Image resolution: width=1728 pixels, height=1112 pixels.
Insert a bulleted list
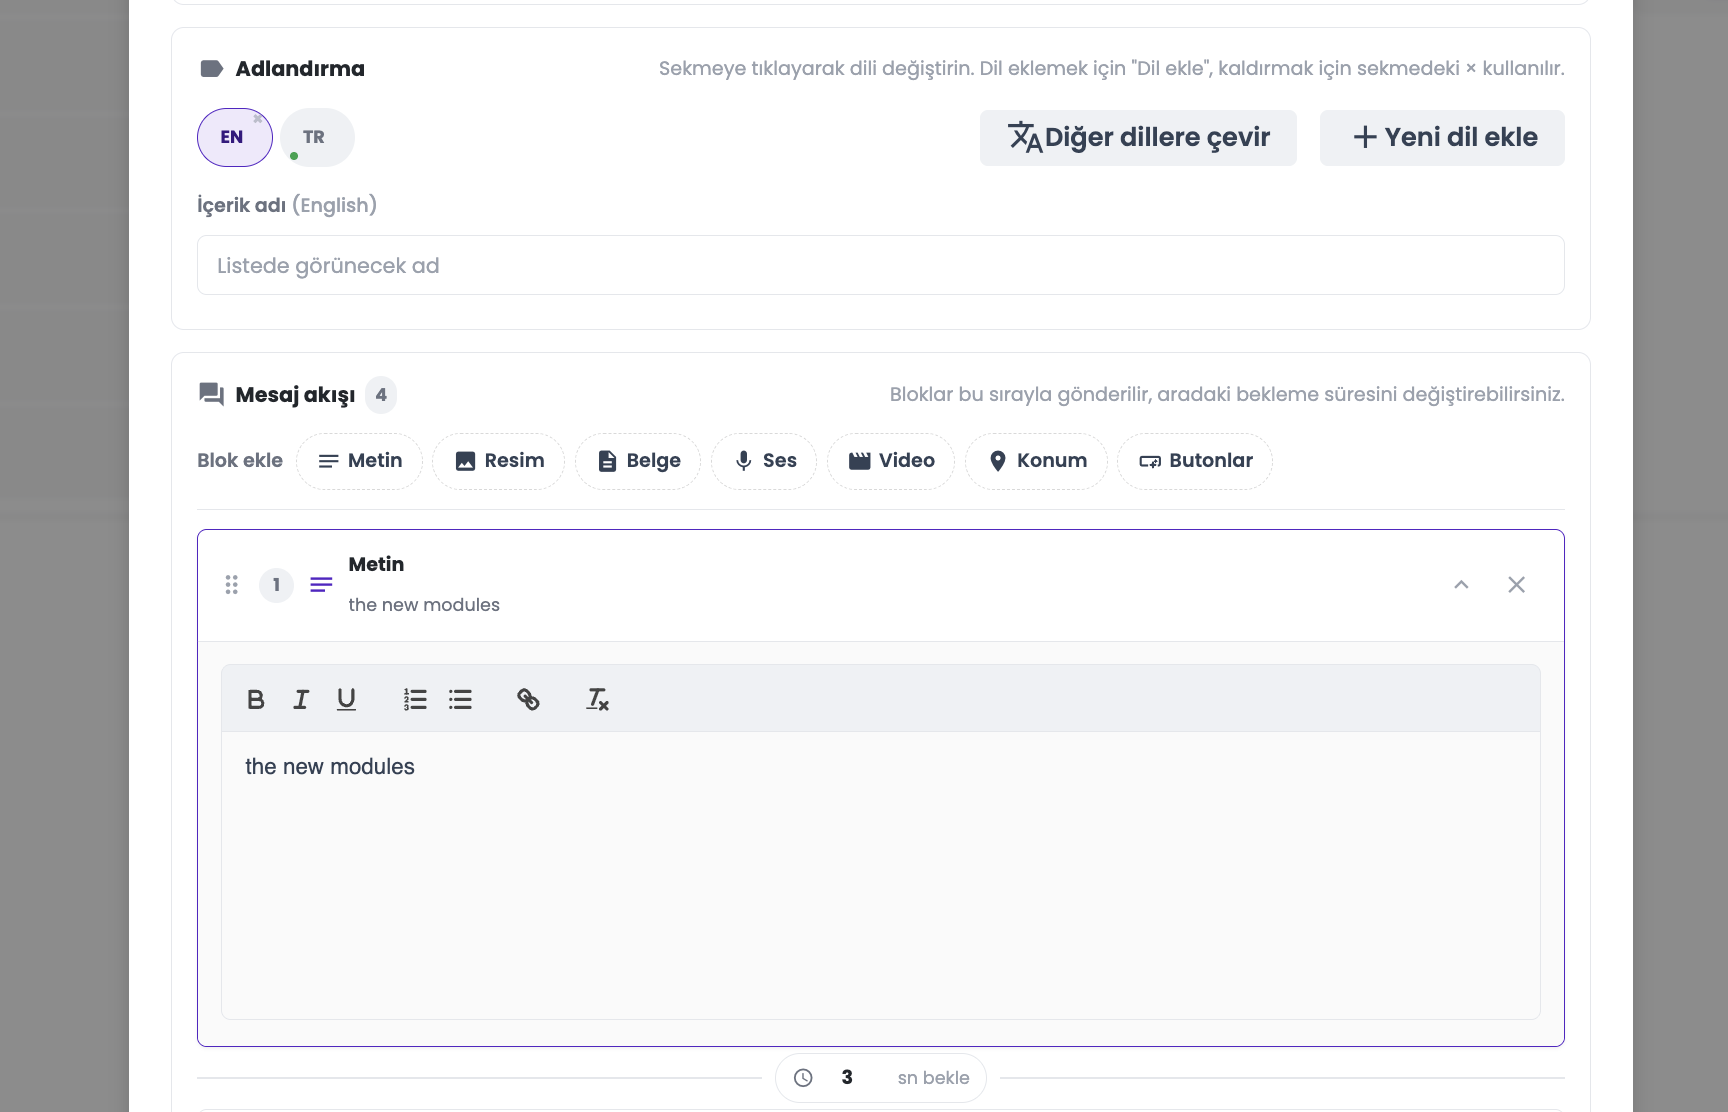tap(460, 699)
